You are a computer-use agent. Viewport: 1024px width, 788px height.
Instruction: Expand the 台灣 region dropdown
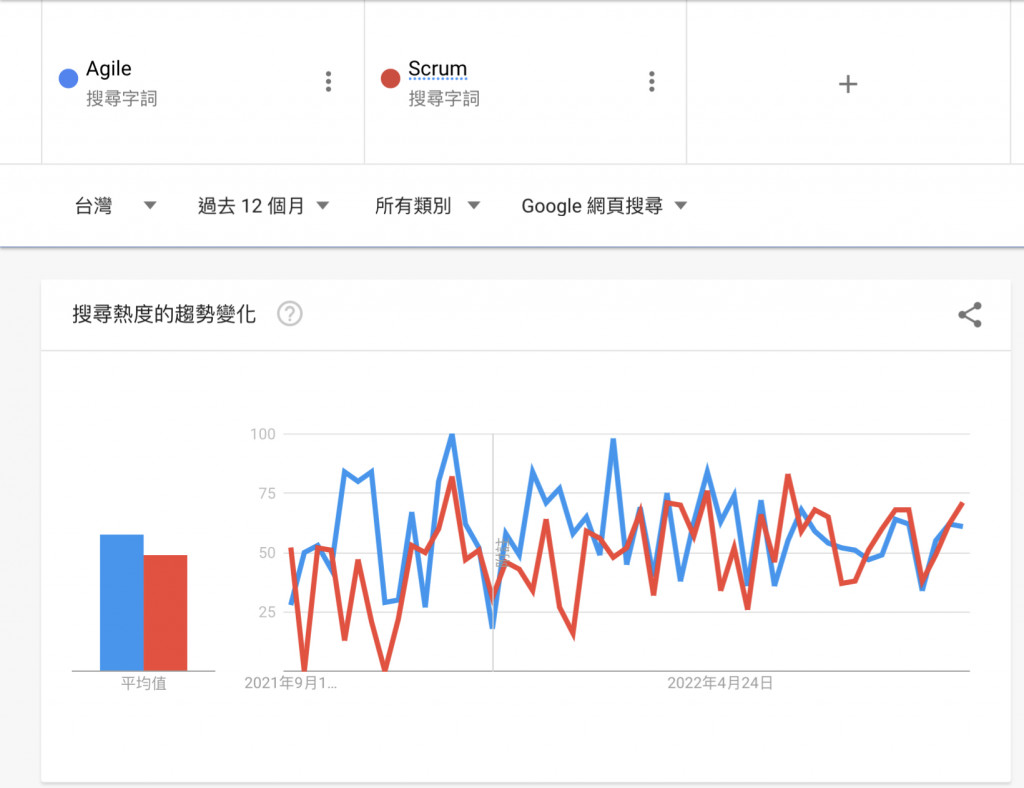pos(116,206)
